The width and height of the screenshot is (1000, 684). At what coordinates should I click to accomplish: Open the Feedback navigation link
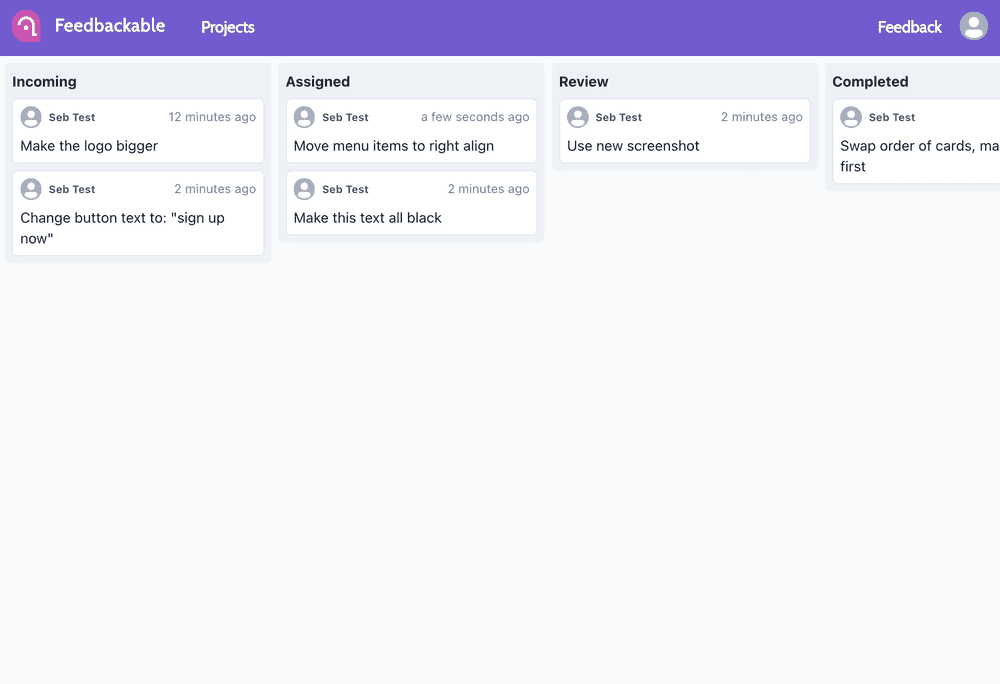(909, 27)
